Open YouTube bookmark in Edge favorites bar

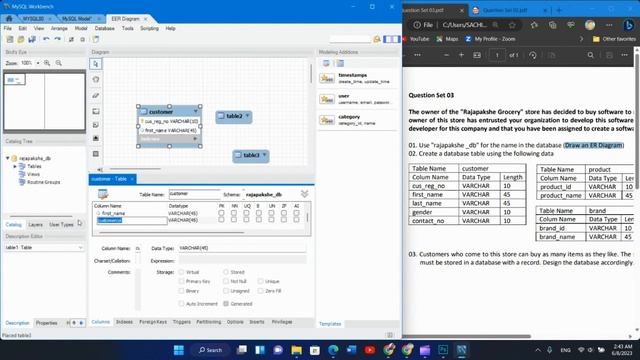click(x=416, y=39)
